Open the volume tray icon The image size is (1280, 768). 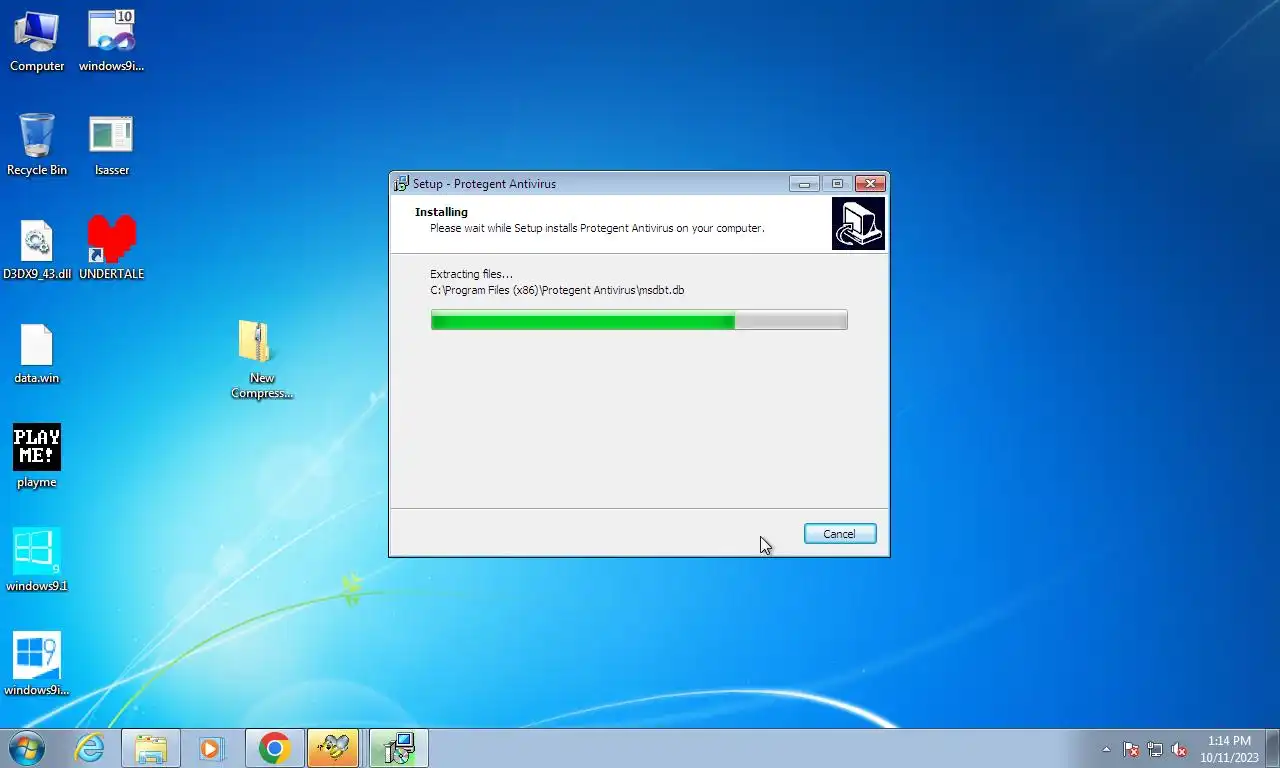click(x=1179, y=749)
